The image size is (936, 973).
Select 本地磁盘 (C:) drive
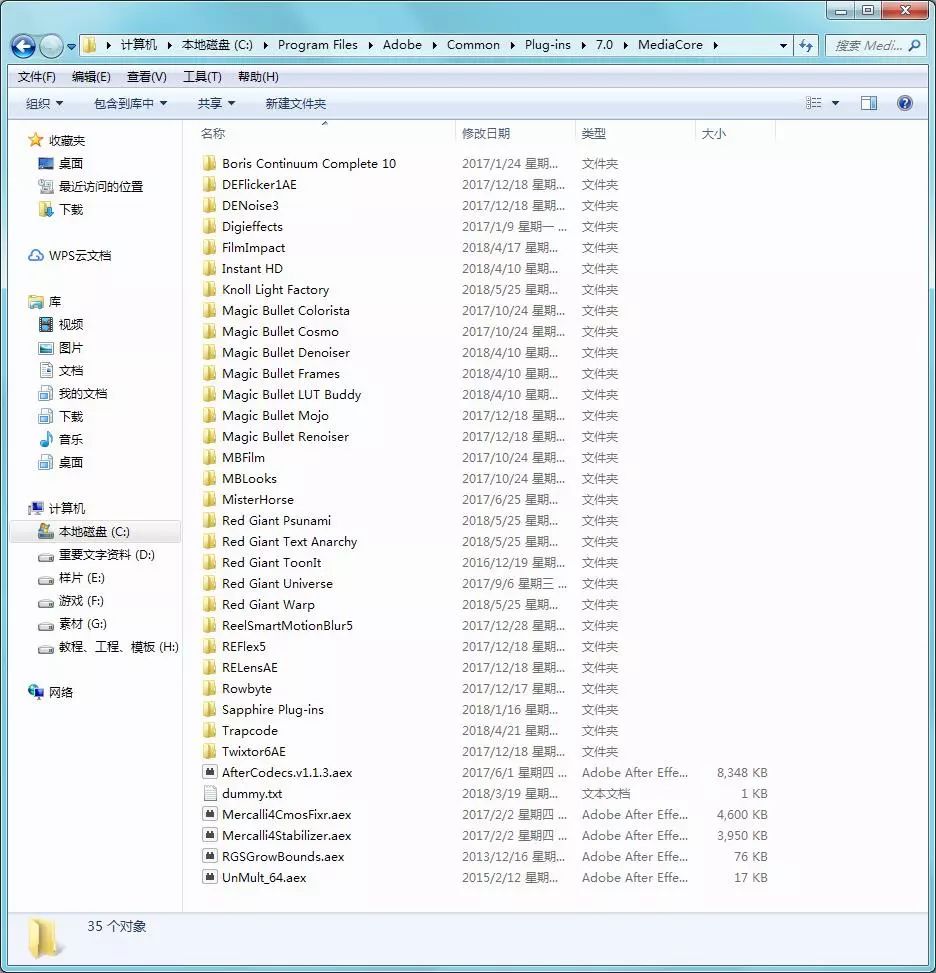tap(94, 532)
